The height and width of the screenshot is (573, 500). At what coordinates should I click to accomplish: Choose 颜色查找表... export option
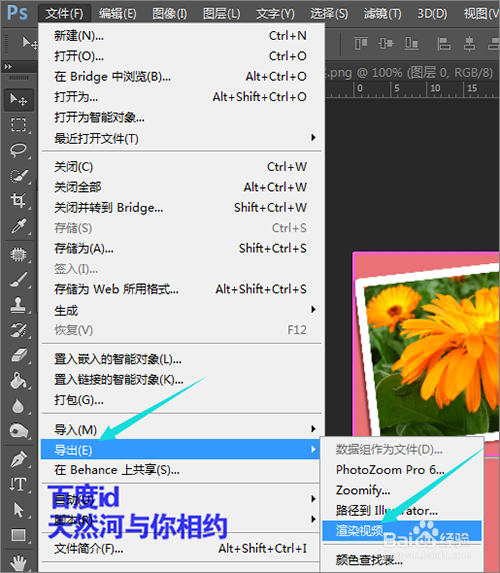[x=402, y=560]
